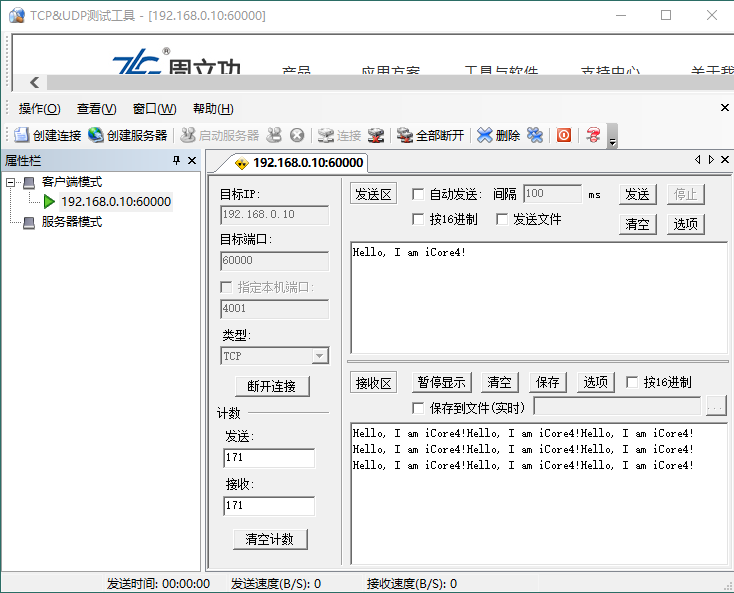Click the 断开连接 disconnect button
The image size is (734, 593).
(x=272, y=386)
